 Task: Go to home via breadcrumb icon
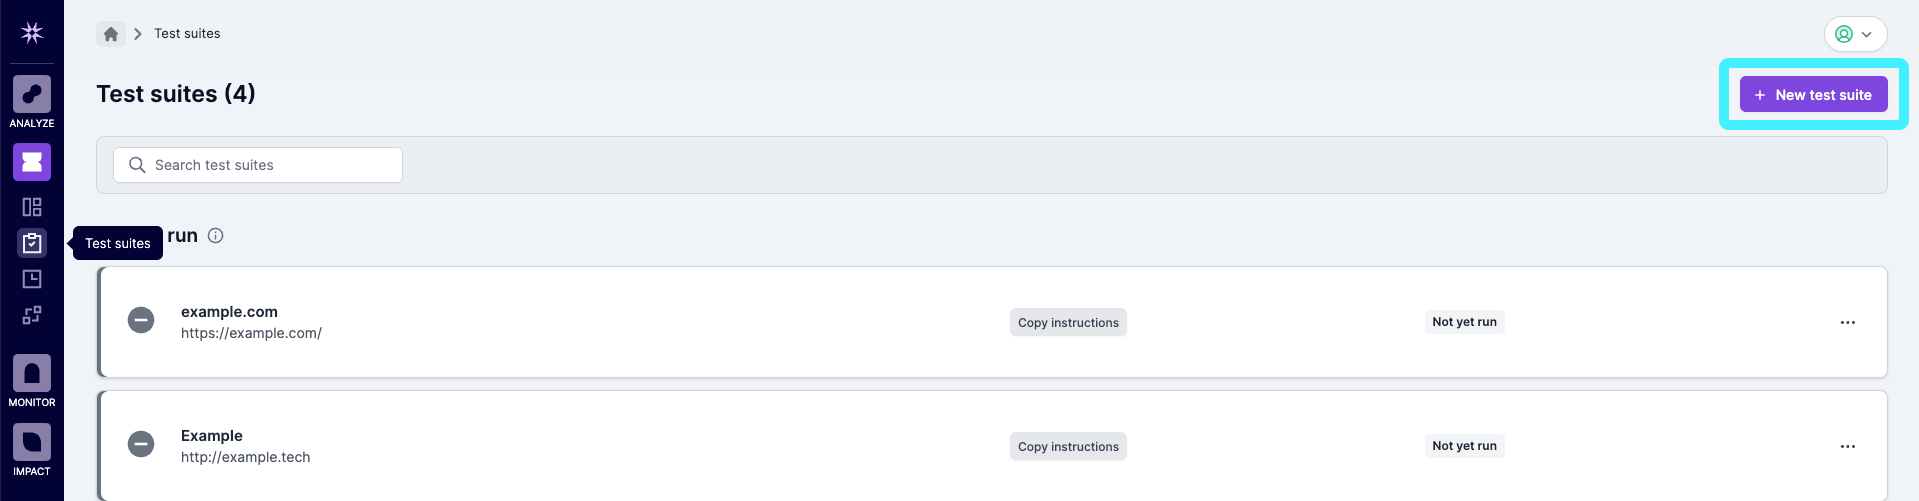point(111,34)
